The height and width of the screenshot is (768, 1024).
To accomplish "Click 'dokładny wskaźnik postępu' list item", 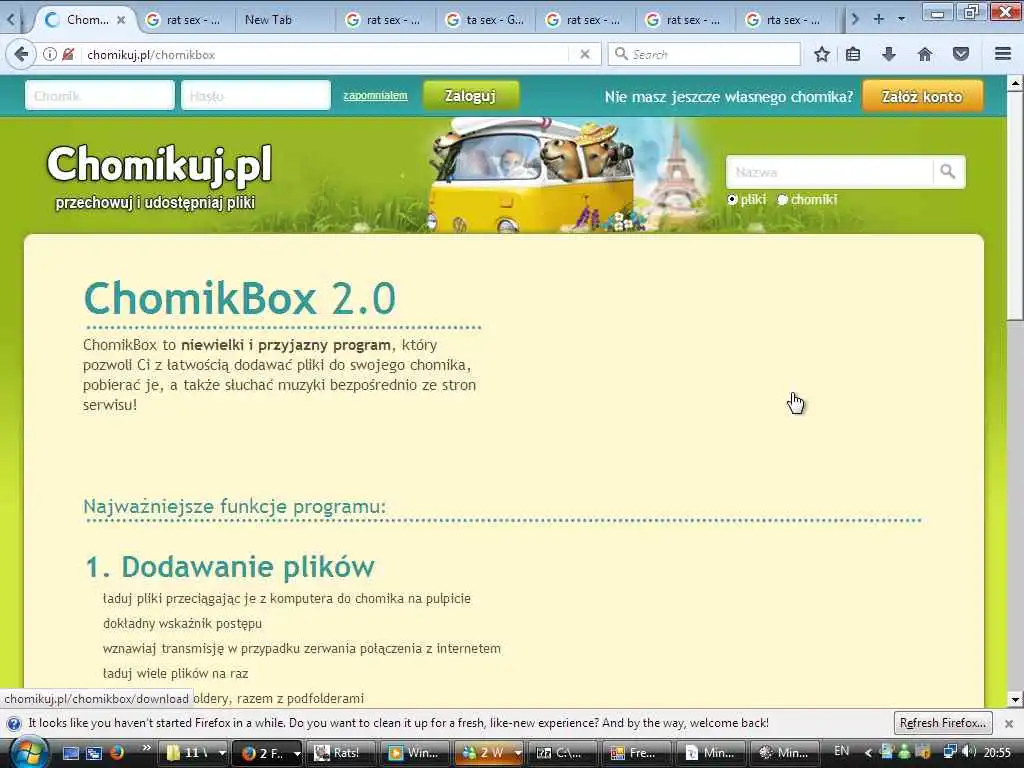I will point(182,624).
